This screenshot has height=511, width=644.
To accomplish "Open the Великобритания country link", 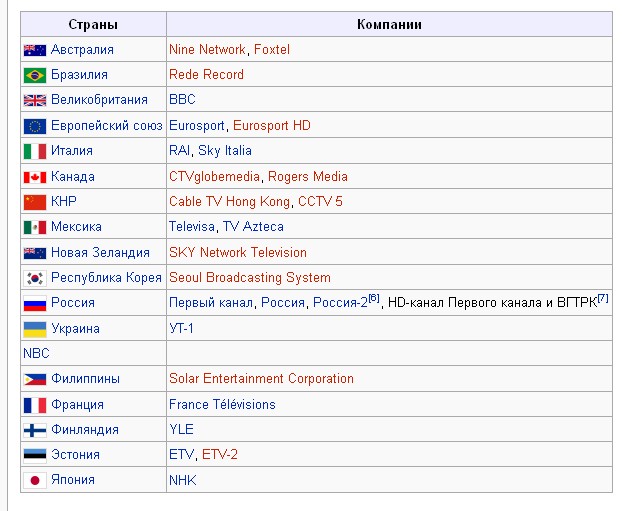I will tap(99, 100).
